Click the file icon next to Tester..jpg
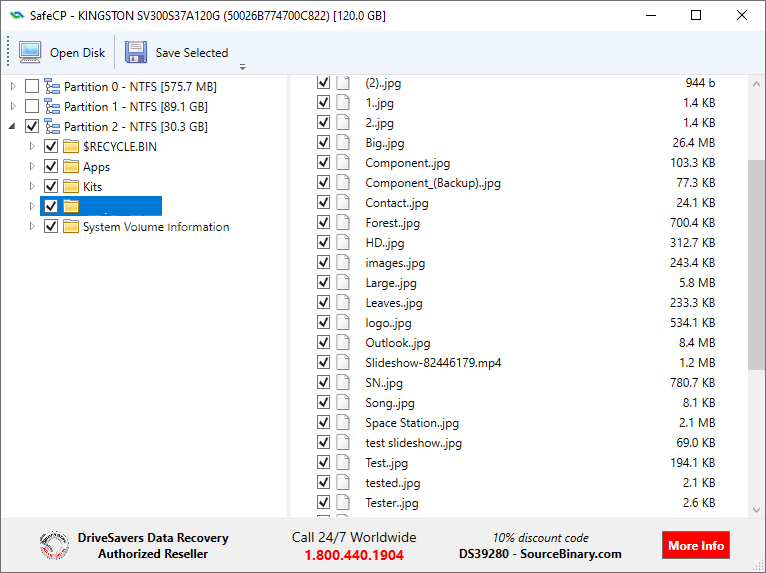766x573 pixels. (x=343, y=503)
